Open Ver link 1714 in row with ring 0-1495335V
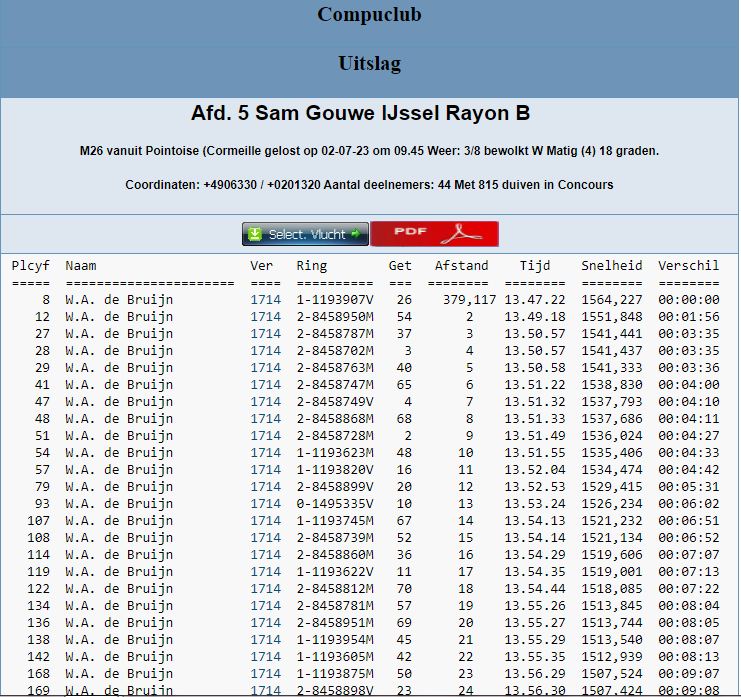Viewport: 741px width, 697px height. [x=265, y=504]
